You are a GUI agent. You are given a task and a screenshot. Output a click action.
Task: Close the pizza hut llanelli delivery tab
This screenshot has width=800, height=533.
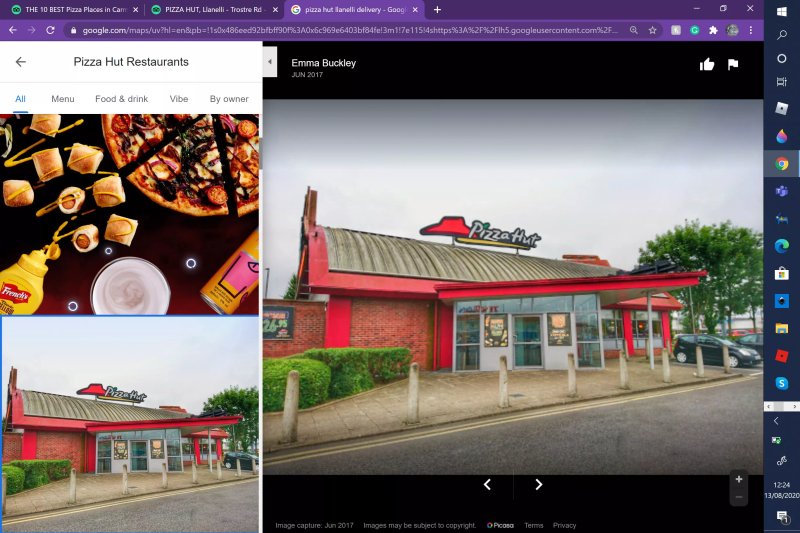pos(415,10)
